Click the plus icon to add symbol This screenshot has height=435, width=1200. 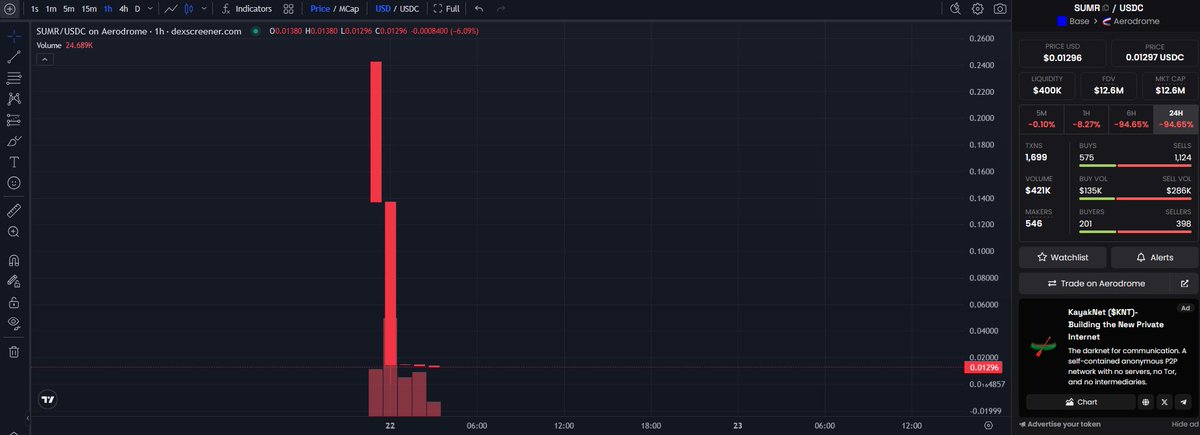[x=11, y=9]
